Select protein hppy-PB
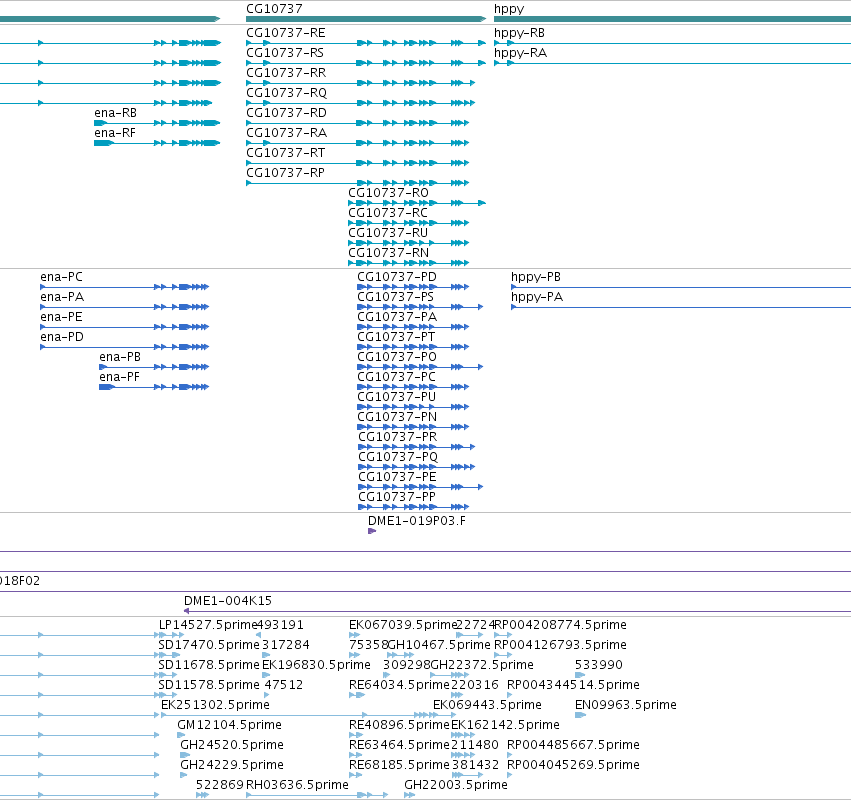This screenshot has width=851, height=800. [536, 277]
